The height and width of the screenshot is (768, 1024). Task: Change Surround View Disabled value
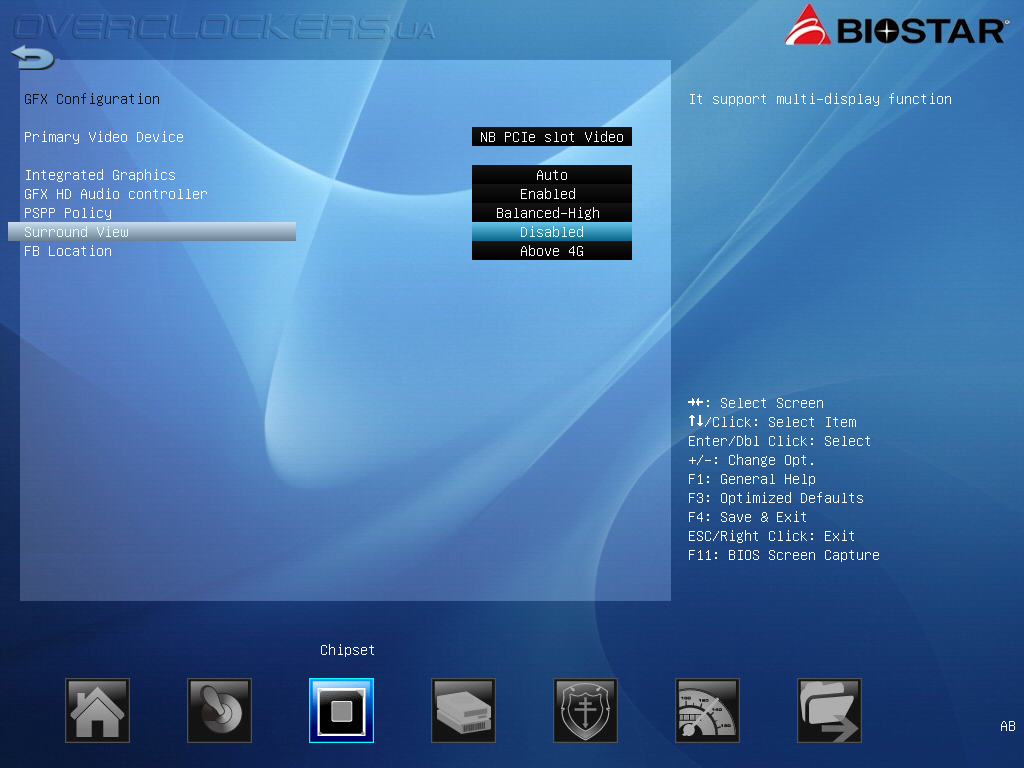point(552,231)
